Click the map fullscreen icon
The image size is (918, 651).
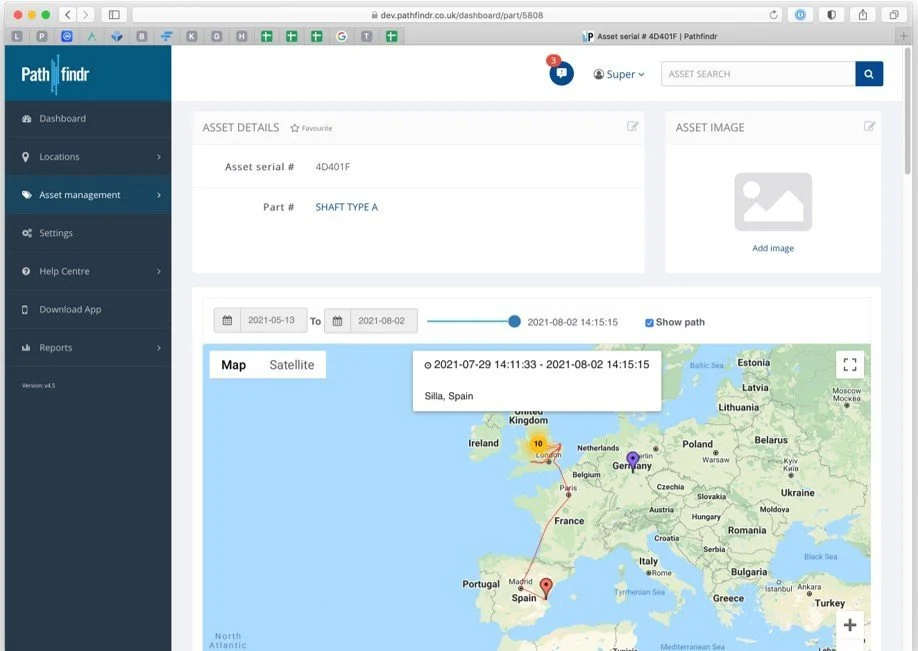pos(849,364)
